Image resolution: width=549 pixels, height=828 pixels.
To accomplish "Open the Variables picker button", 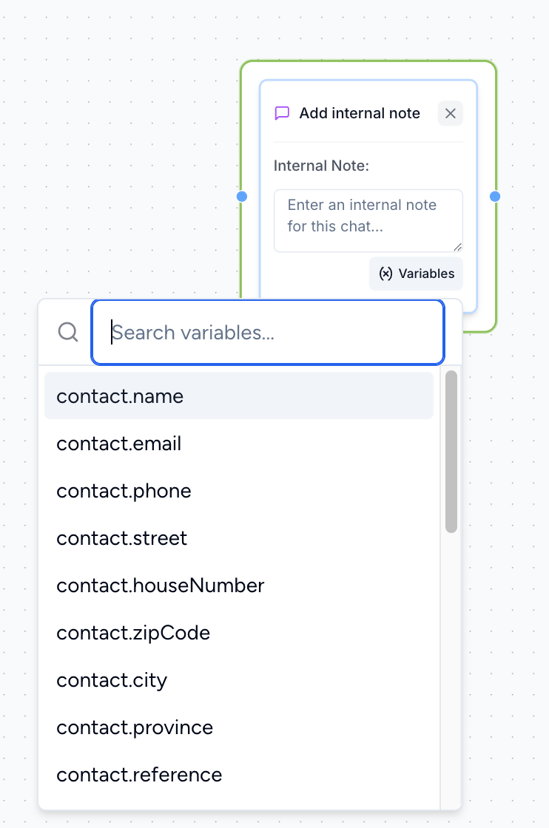I will click(416, 274).
